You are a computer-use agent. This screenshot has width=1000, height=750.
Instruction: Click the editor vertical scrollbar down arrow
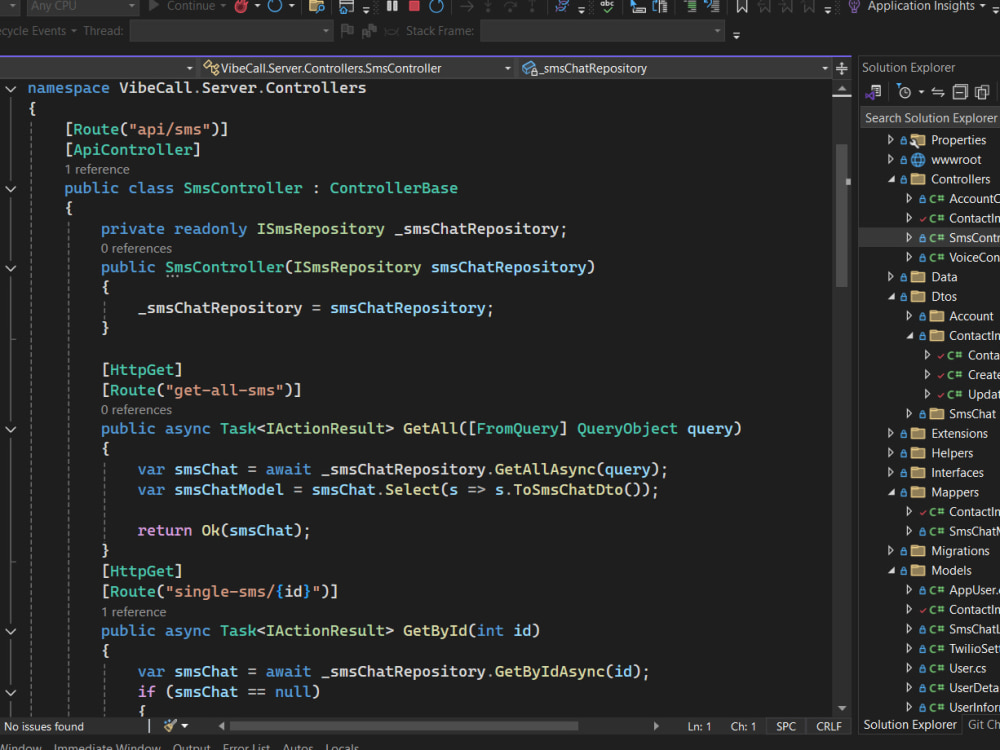point(842,708)
